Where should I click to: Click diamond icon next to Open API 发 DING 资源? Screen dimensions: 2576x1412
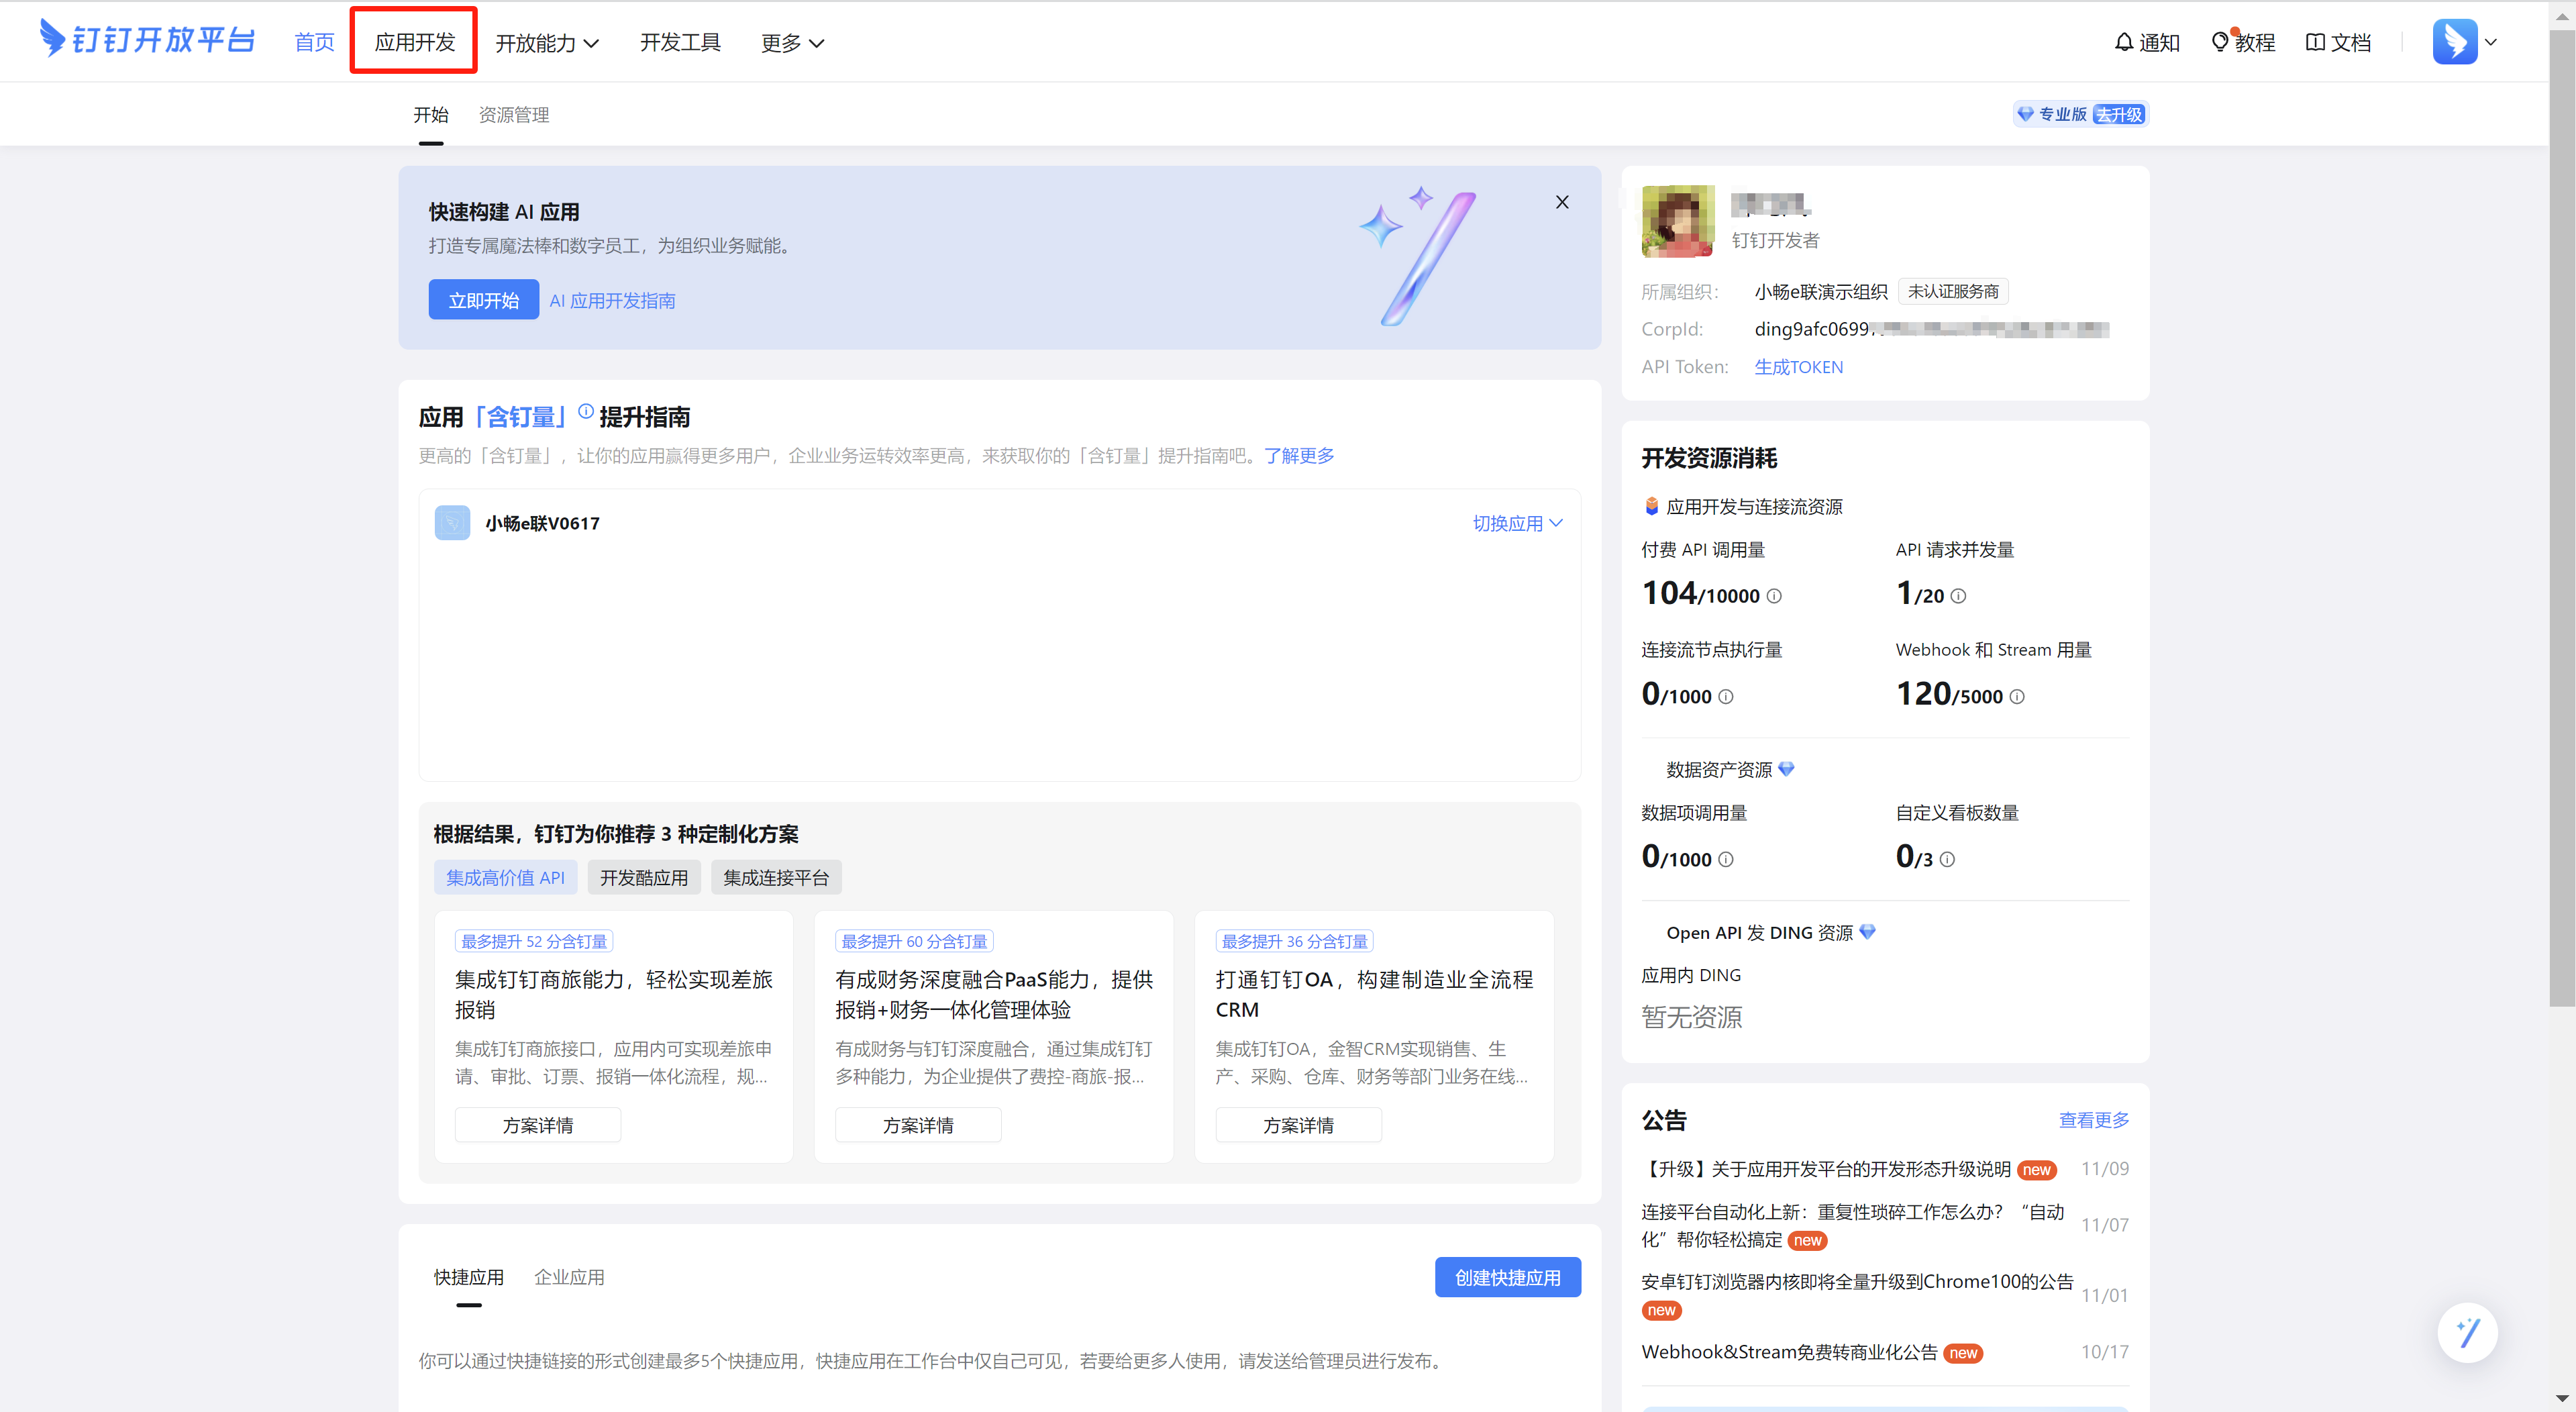tap(1867, 932)
